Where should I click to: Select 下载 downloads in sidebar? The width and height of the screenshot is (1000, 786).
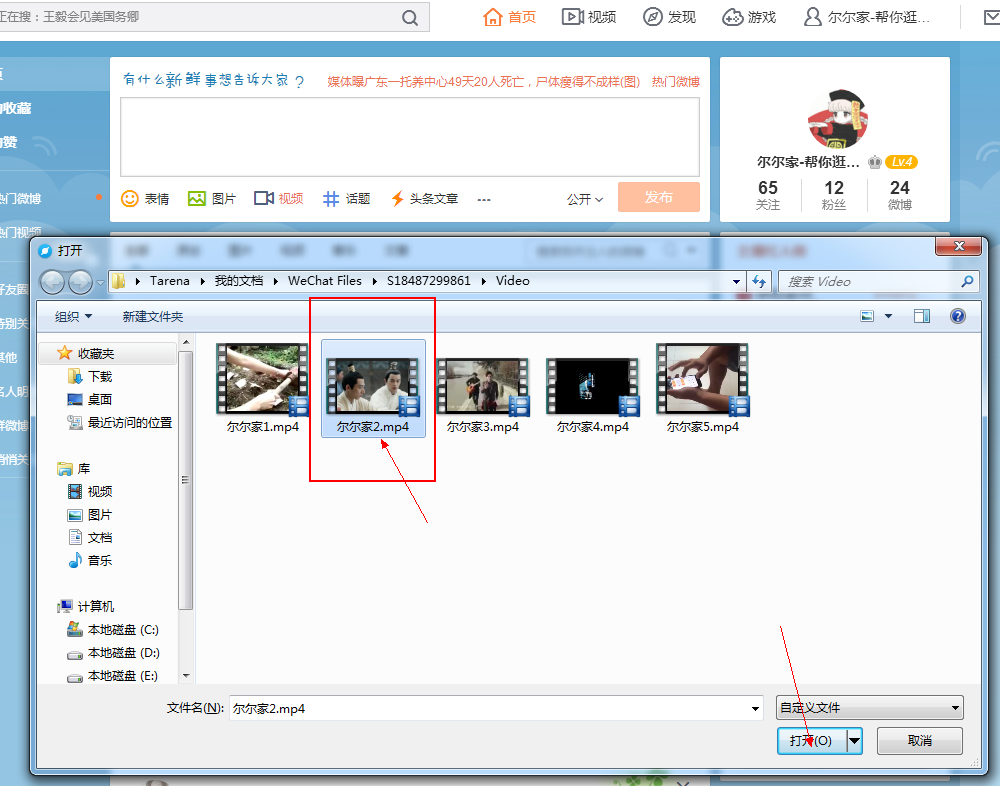tap(90, 376)
